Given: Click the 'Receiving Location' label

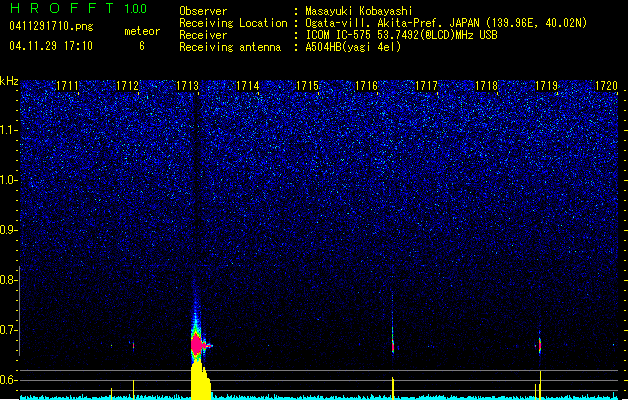Looking at the screenshot, I should (233, 23).
